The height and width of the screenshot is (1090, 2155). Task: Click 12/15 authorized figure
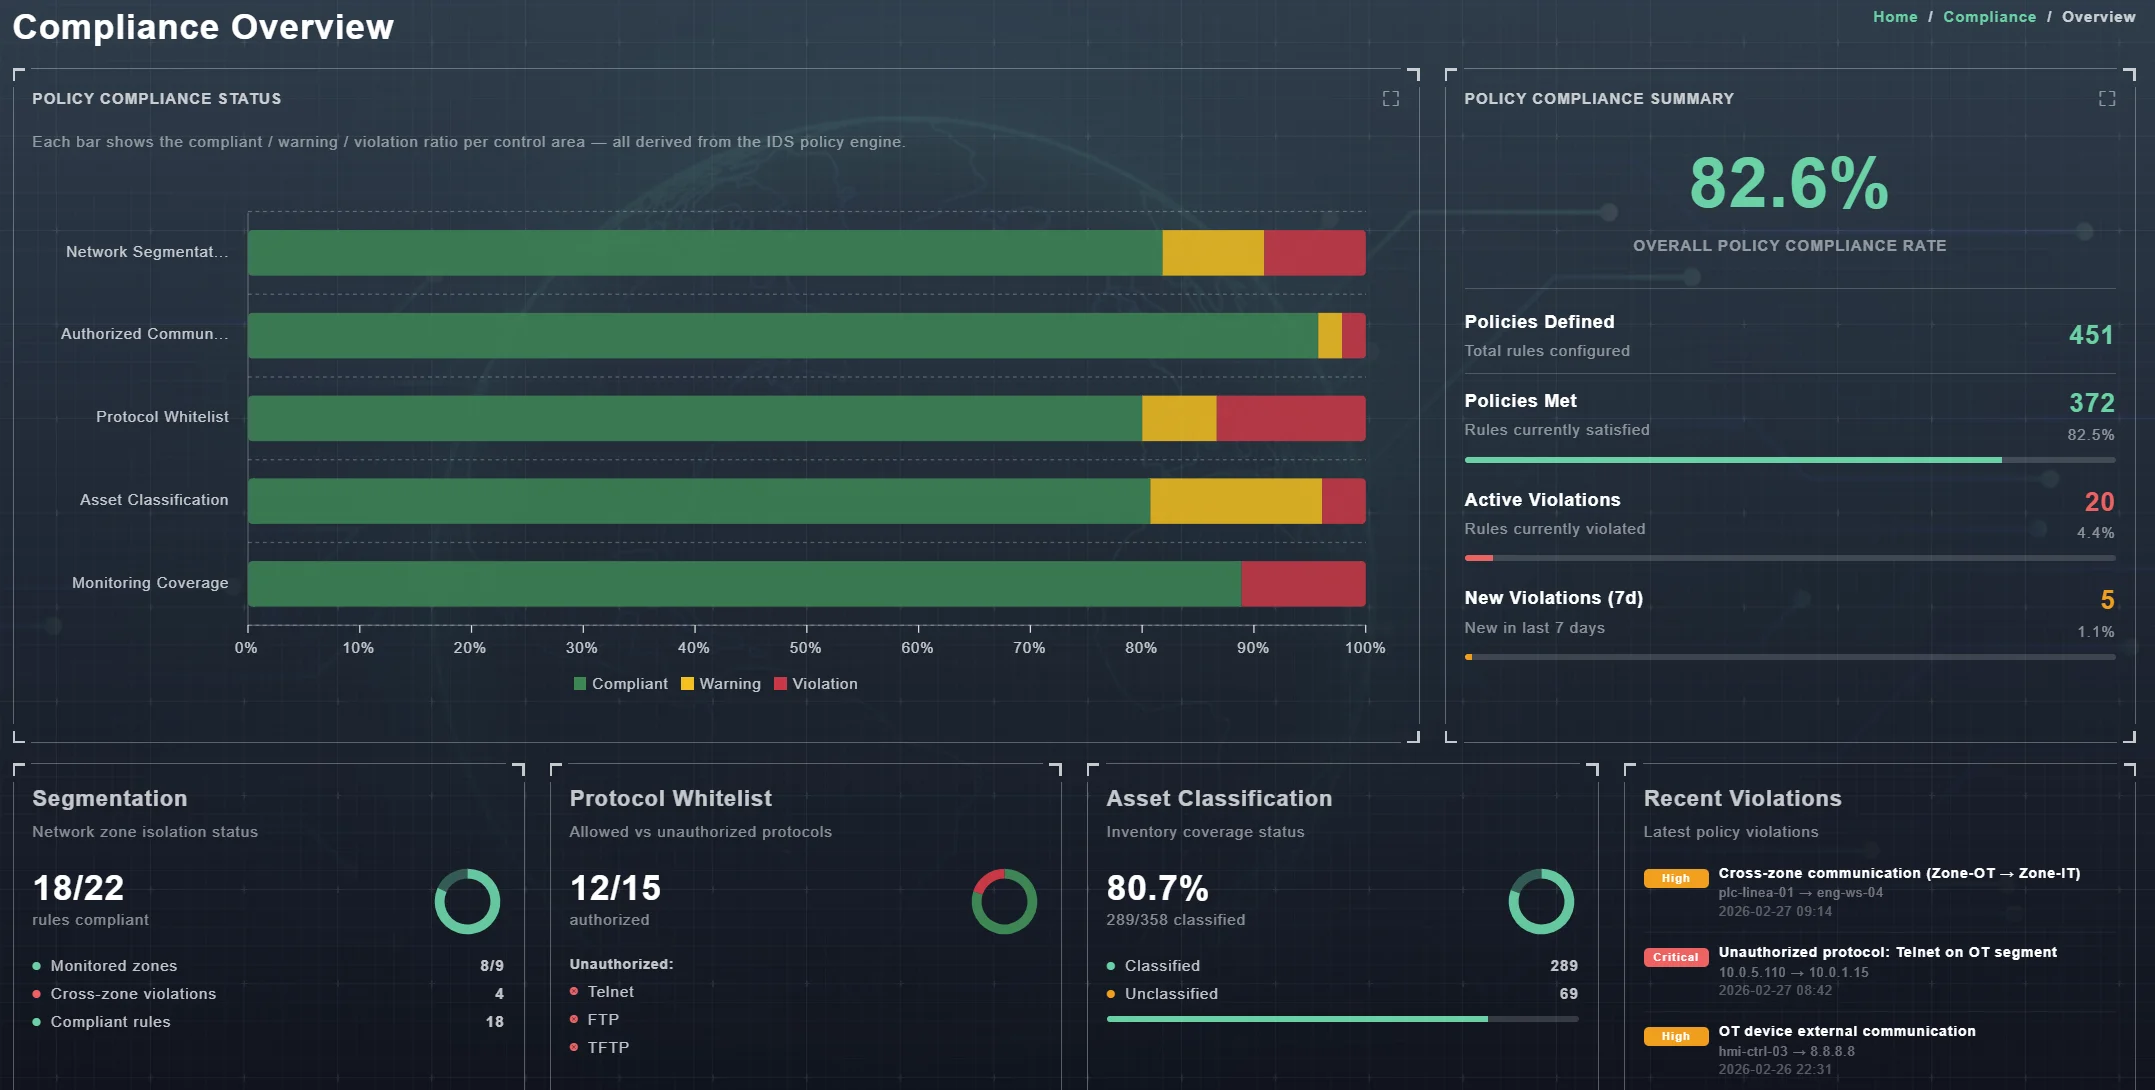615,888
